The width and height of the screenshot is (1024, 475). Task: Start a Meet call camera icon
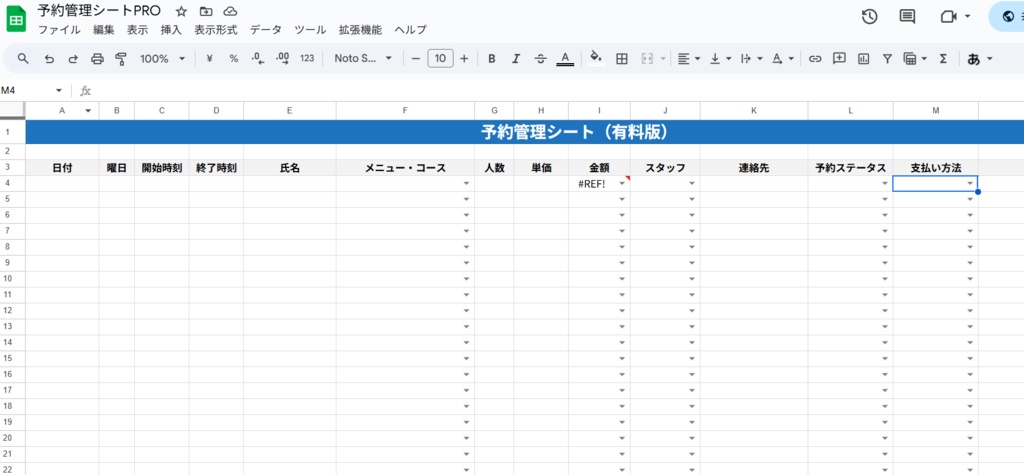click(x=948, y=16)
